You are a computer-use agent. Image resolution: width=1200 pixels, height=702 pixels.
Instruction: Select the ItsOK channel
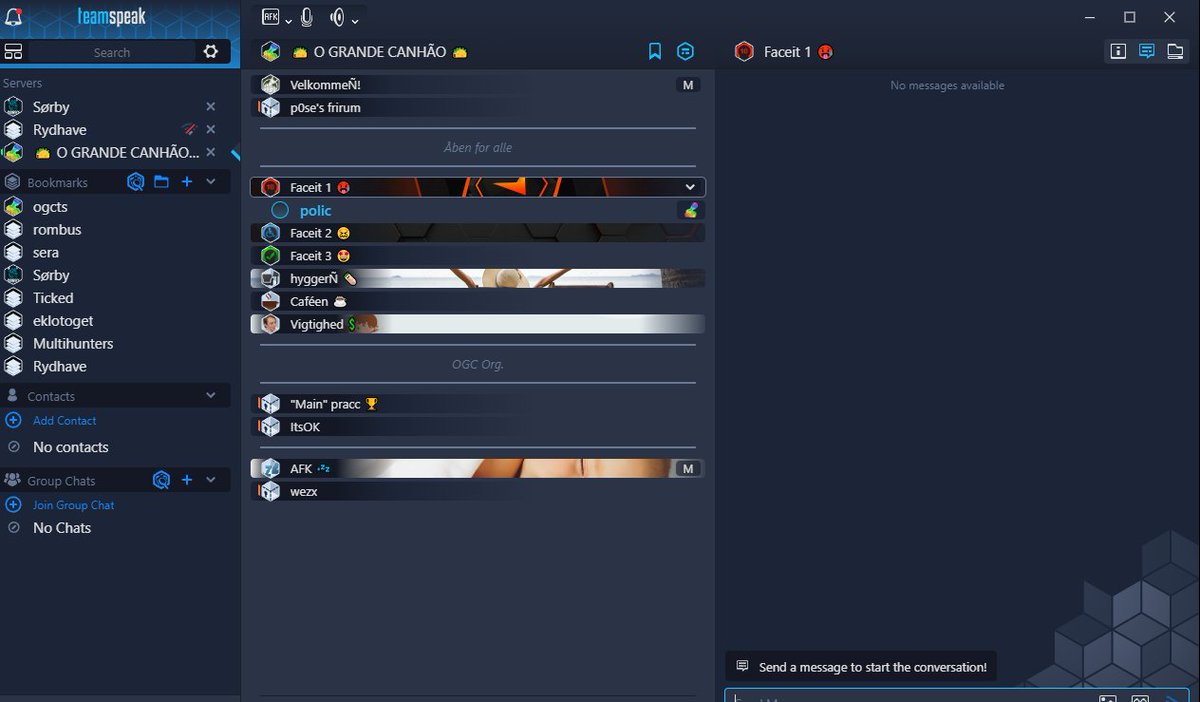point(478,427)
